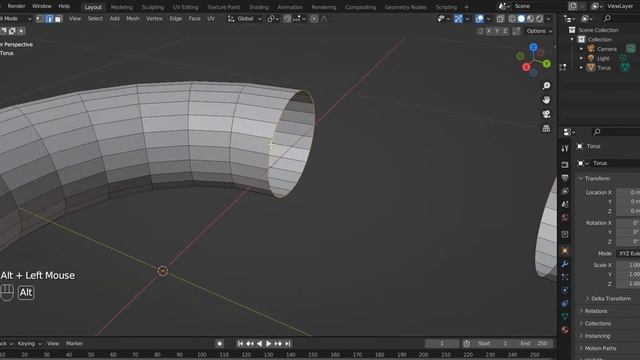Toggle viewport overlays button
The image size is (640, 360).
point(480,19)
